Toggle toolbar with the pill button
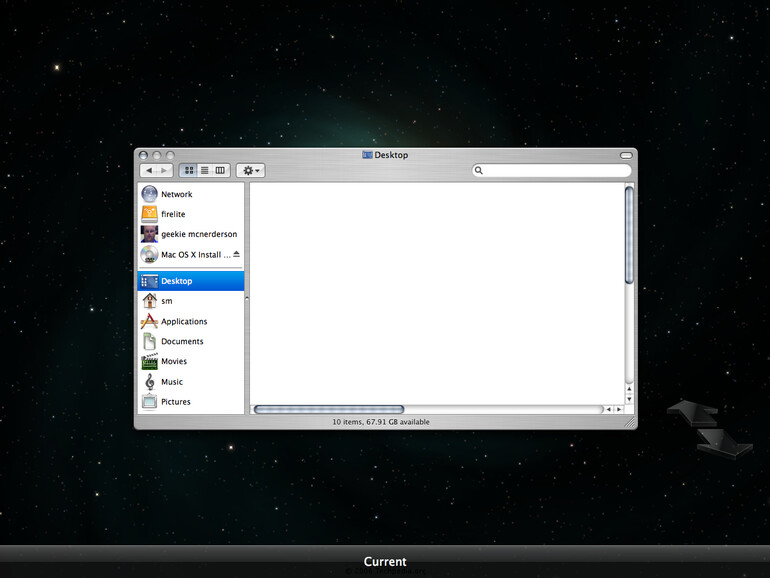770x578 pixels. click(626, 155)
